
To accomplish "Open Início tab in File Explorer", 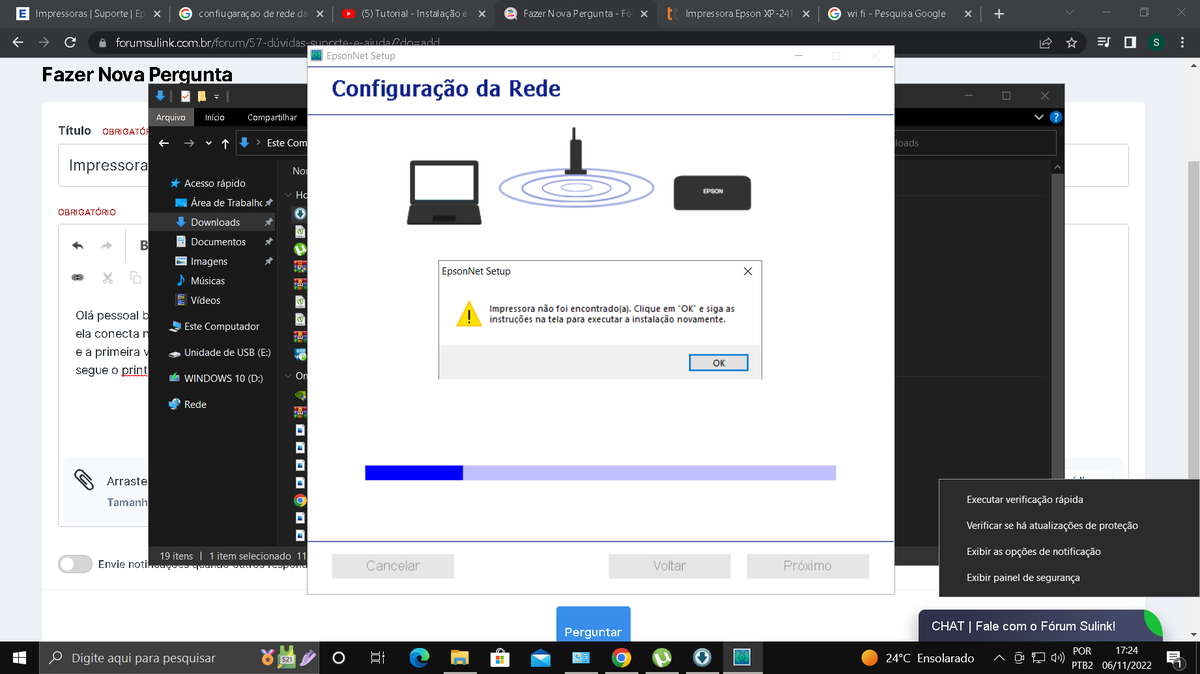I will (x=214, y=117).
